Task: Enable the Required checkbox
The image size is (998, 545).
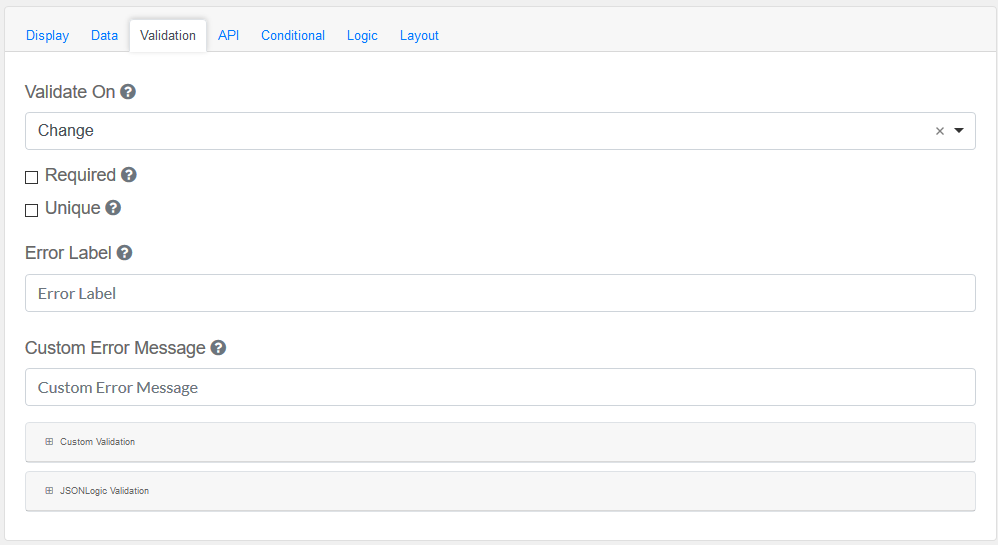Action: click(32, 177)
